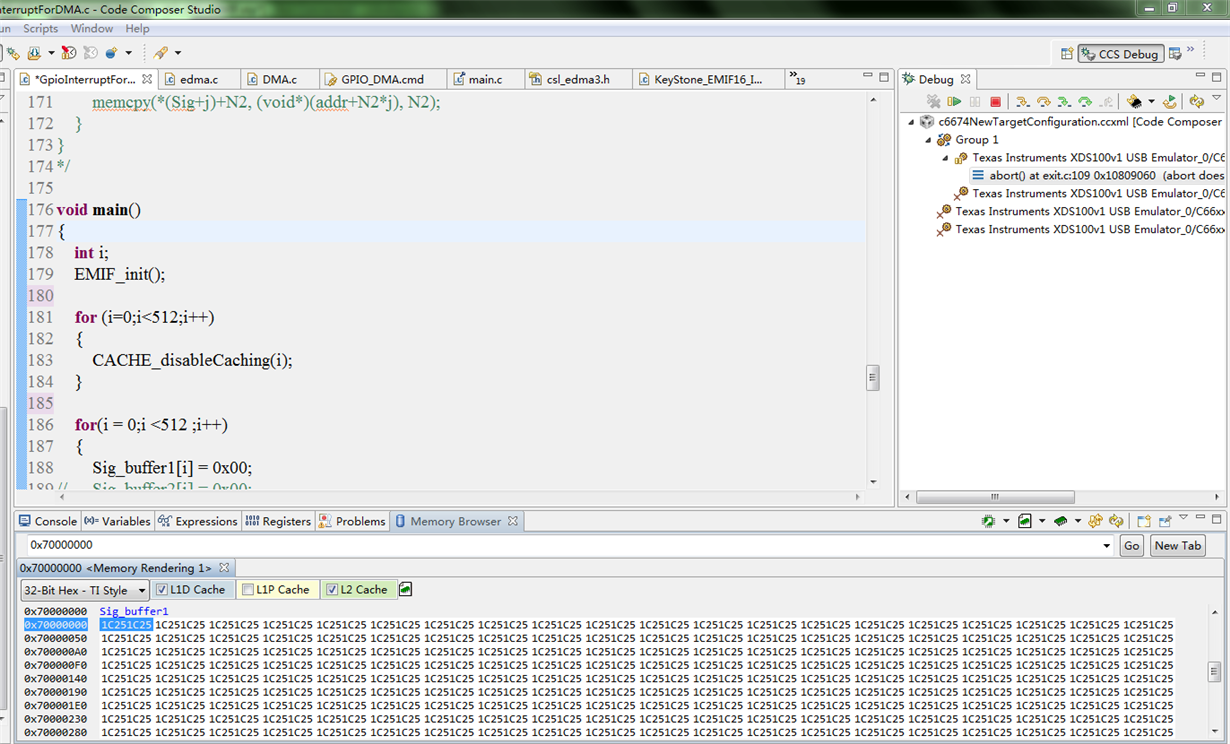Open the Registers tab
This screenshot has width=1230, height=744.
coord(278,521)
